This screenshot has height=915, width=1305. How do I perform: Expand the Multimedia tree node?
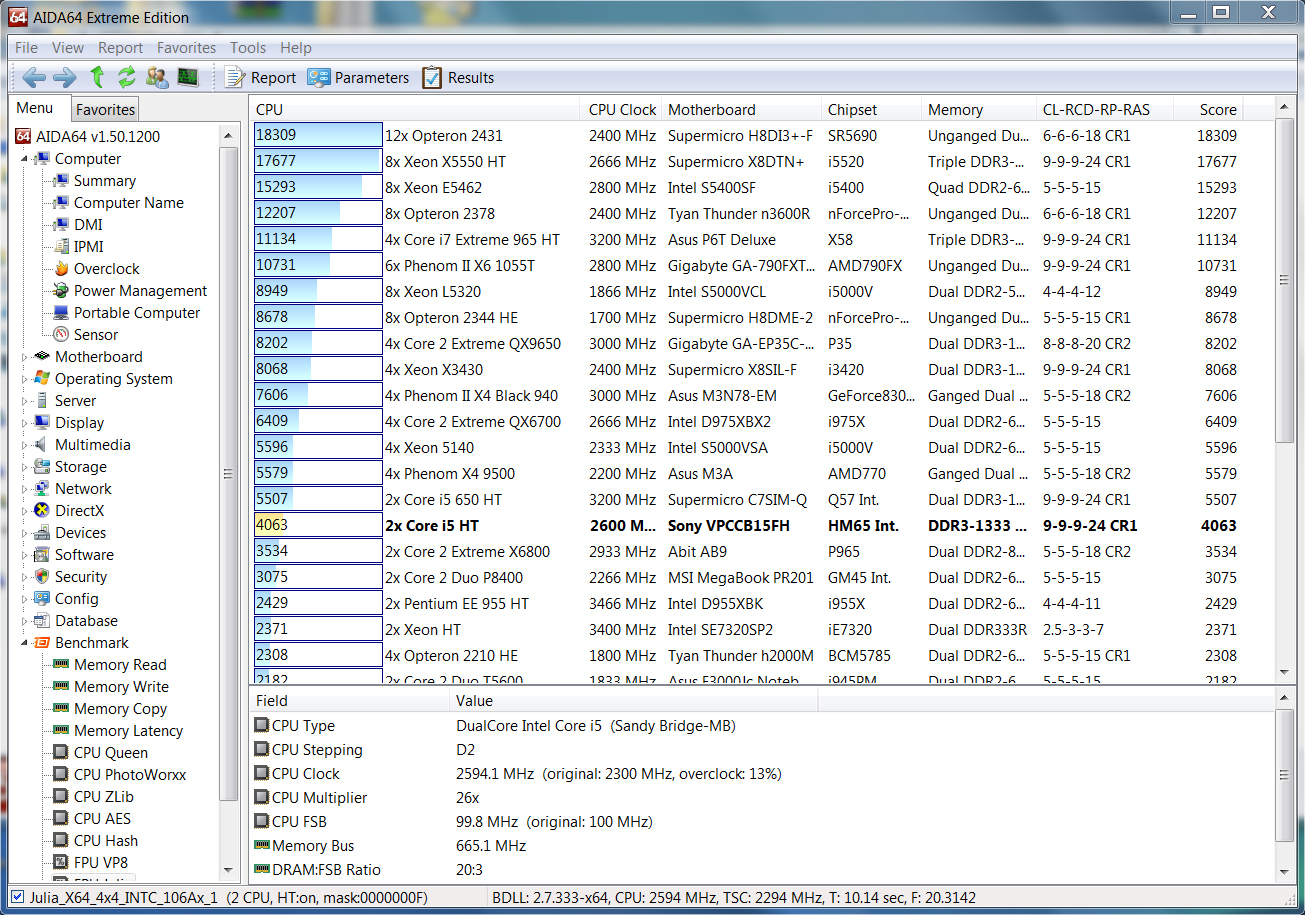coord(25,445)
